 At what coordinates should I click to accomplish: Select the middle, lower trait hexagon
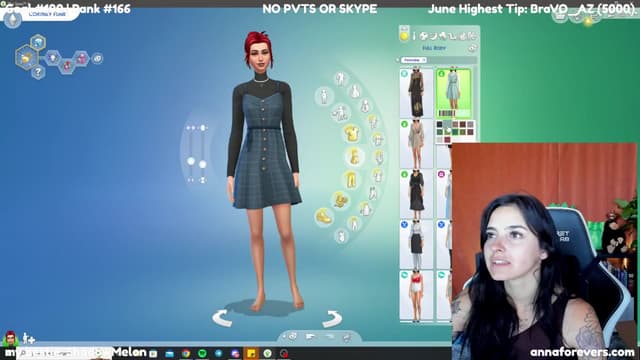67,65
